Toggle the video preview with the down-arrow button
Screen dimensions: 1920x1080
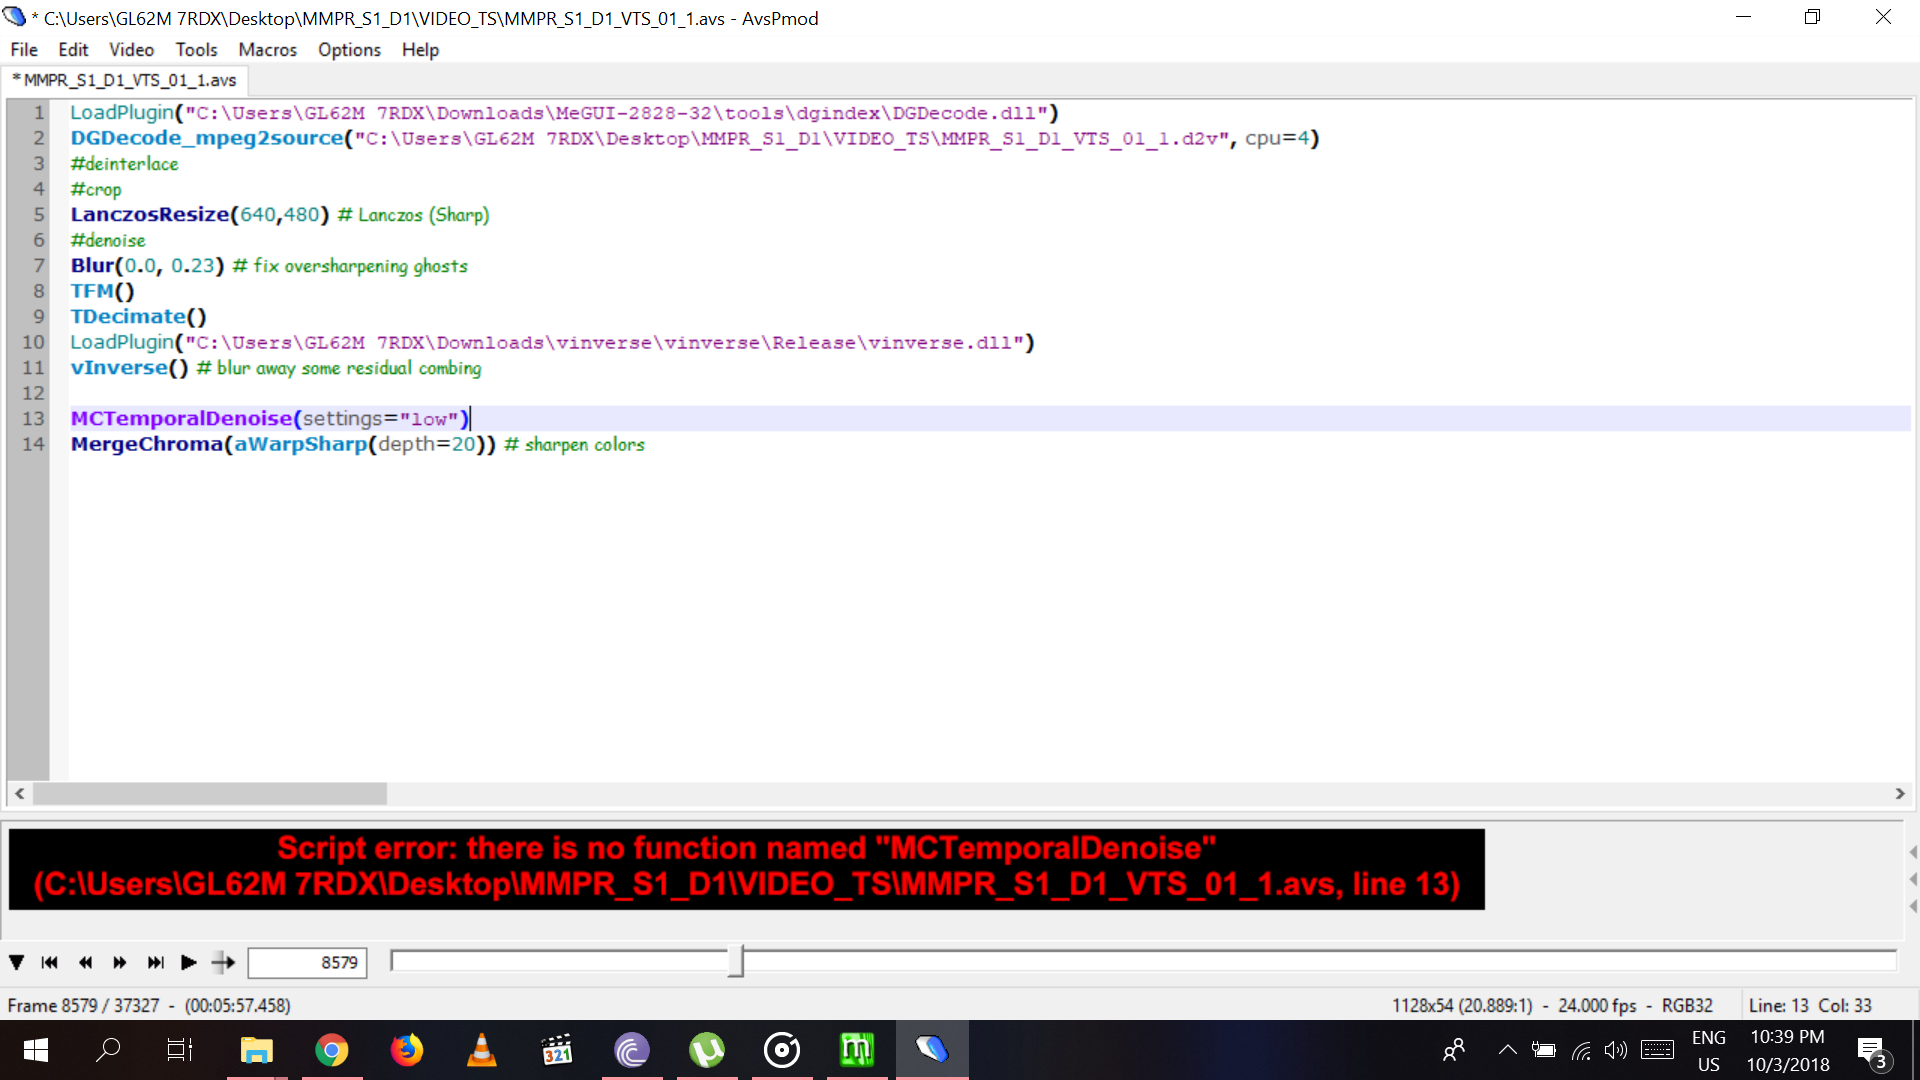tap(17, 962)
